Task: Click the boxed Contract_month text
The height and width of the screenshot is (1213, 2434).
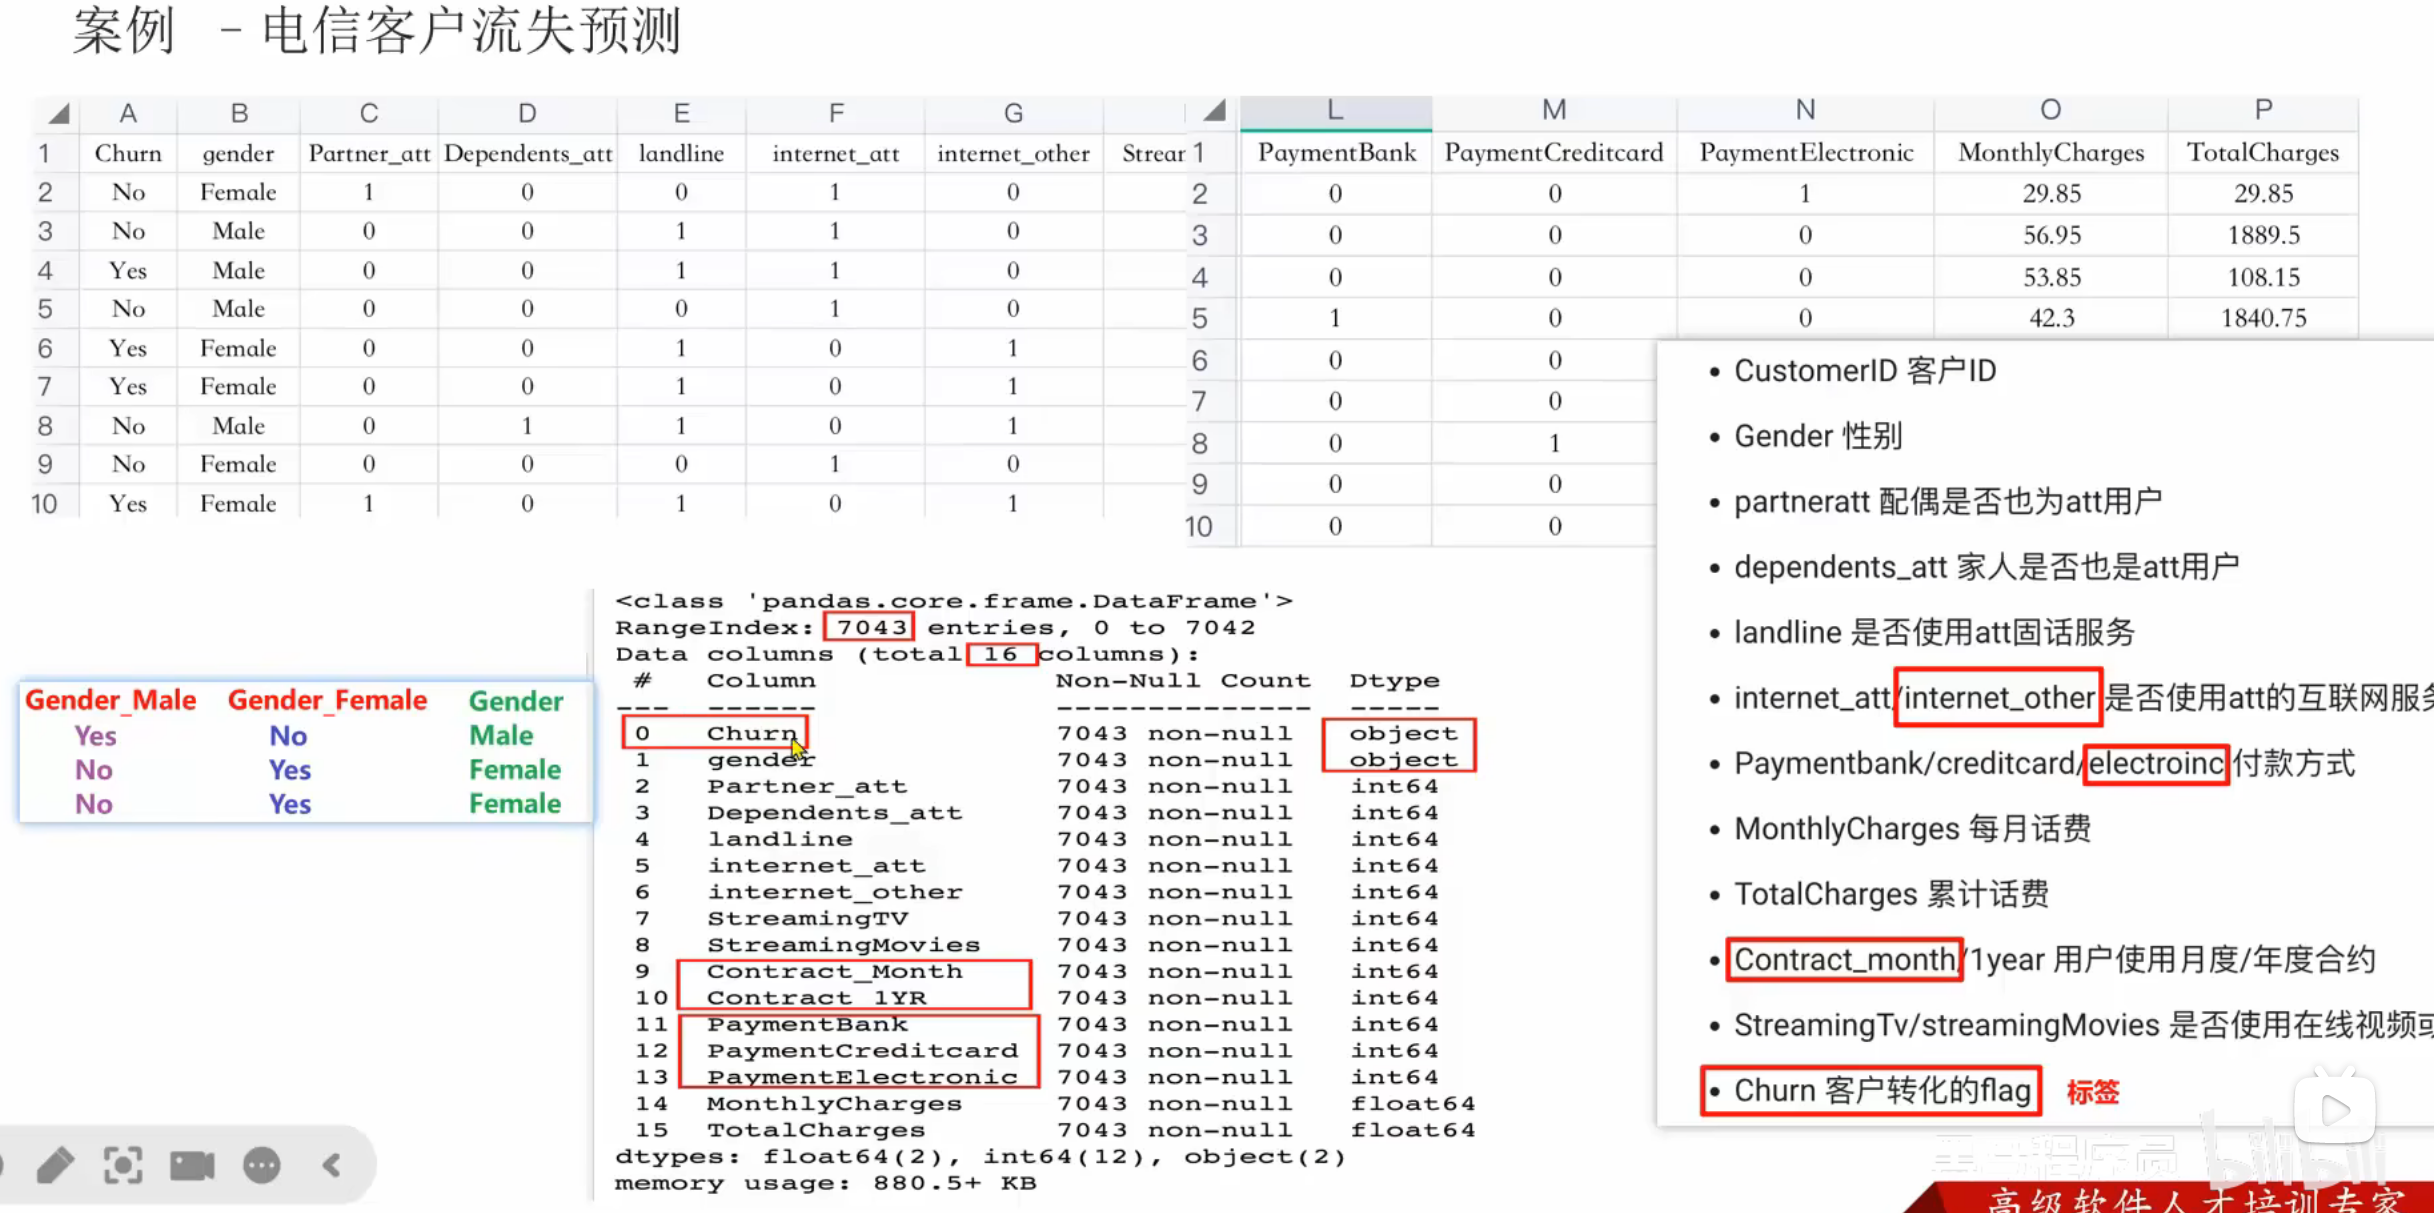Action: coord(1844,960)
